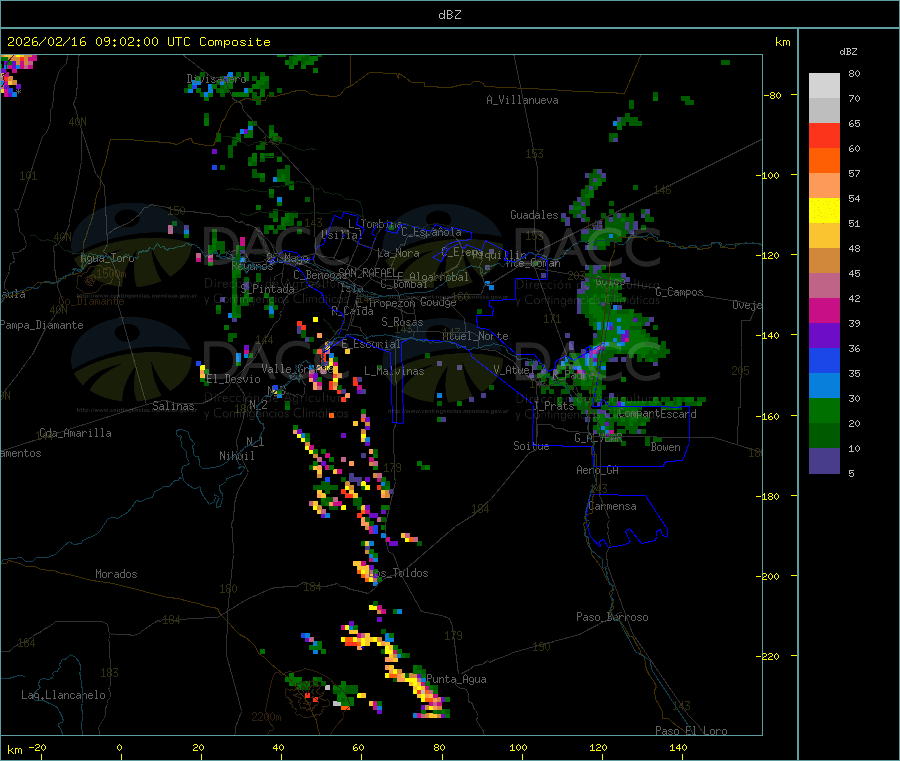Click the A_Villanueva label
This screenshot has width=900, height=761.
coord(522,100)
